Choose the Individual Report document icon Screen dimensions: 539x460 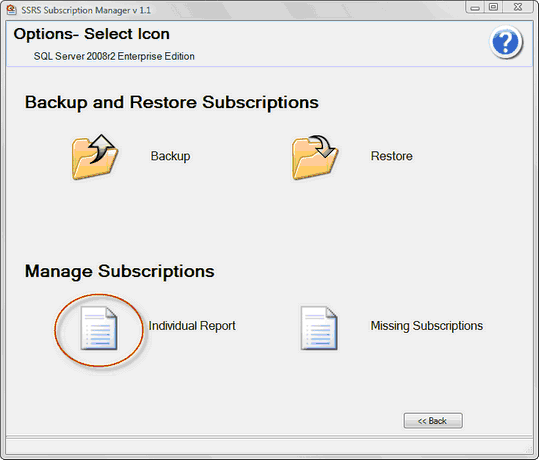pyautogui.click(x=99, y=328)
